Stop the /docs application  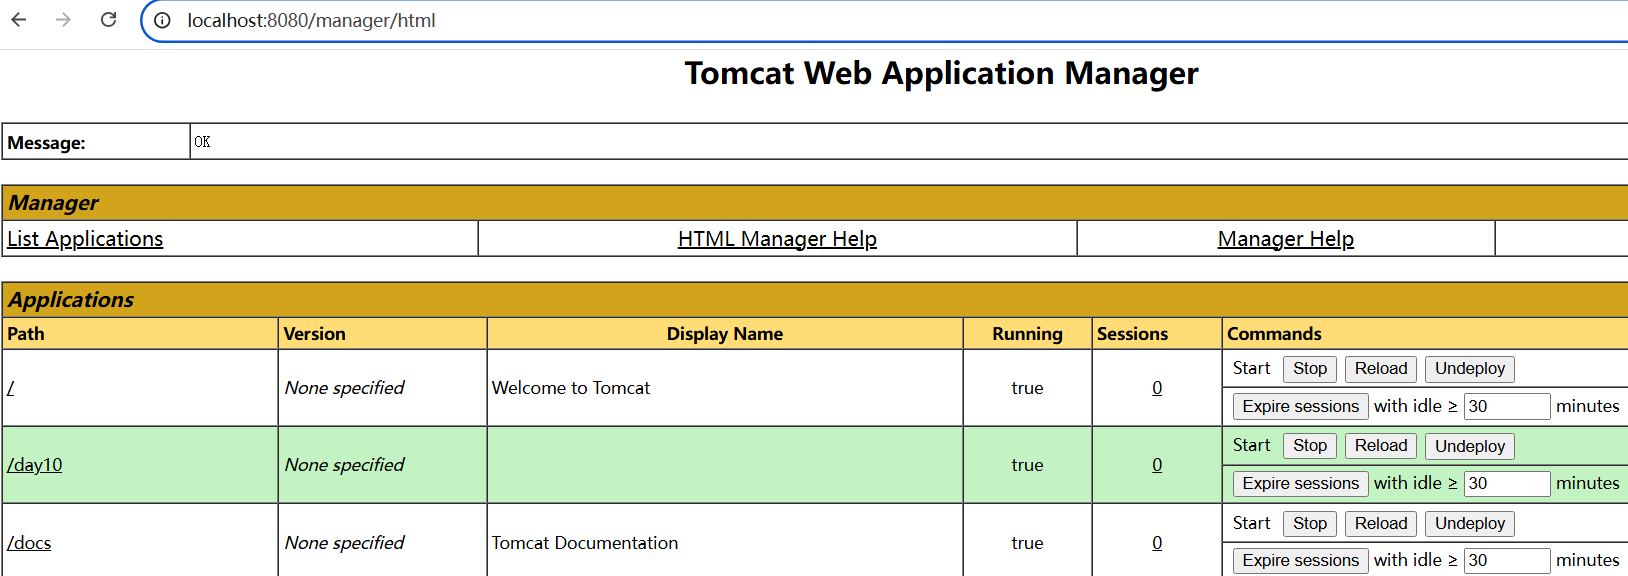coord(1310,523)
